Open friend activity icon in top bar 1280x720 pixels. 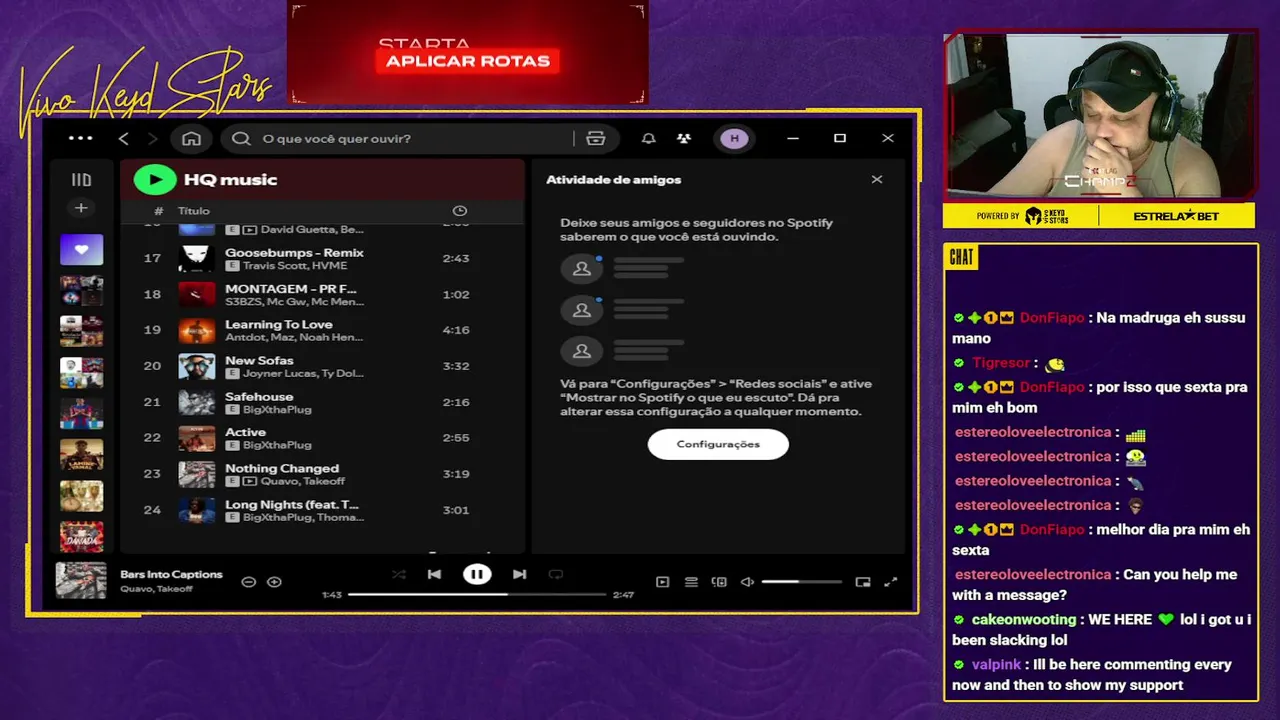[x=684, y=138]
